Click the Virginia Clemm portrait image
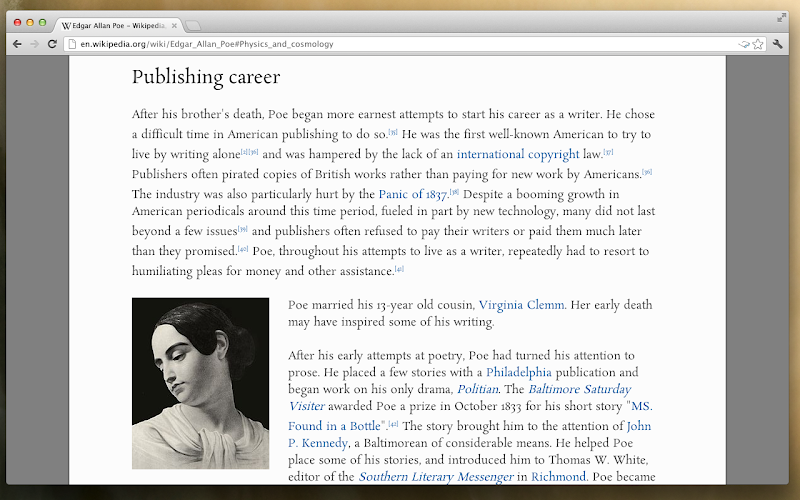The width and height of the screenshot is (800, 500). 201,383
